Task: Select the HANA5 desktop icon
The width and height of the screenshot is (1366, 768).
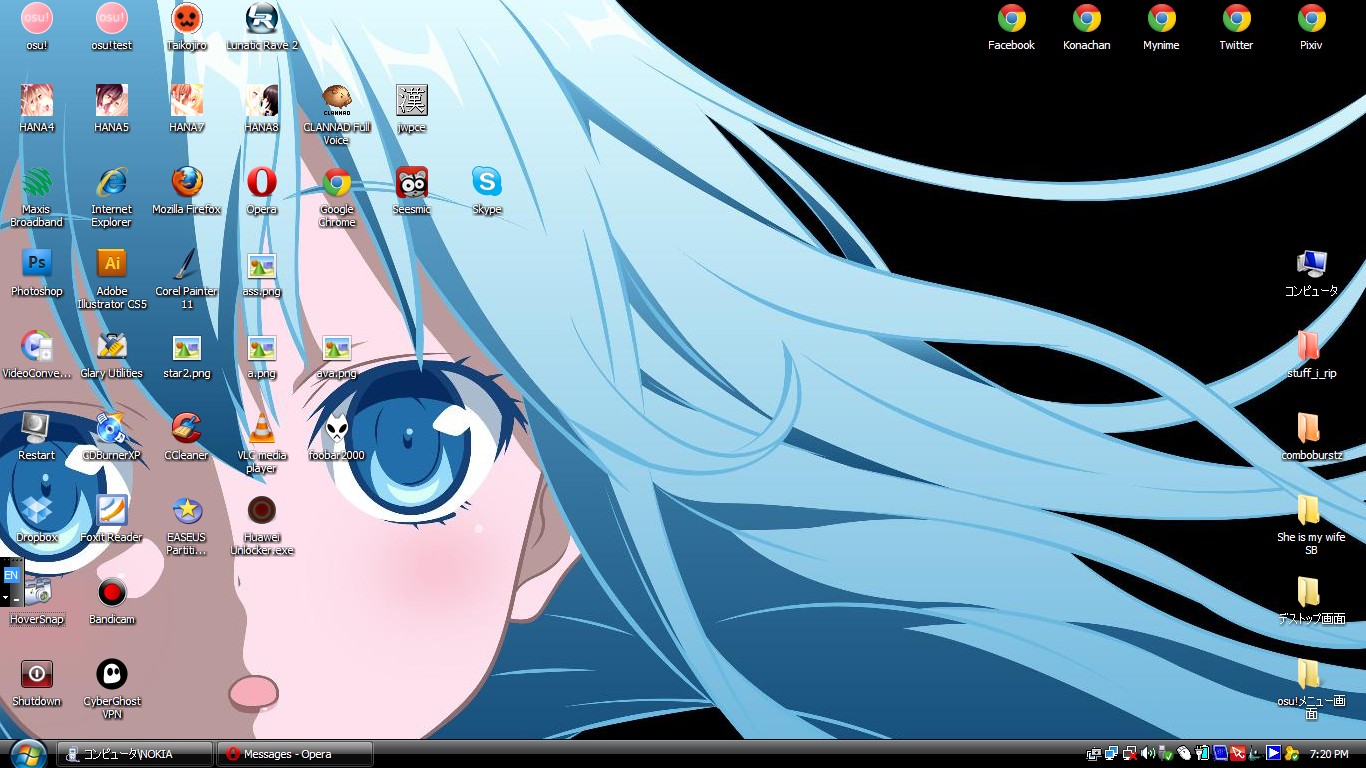Action: click(x=111, y=109)
